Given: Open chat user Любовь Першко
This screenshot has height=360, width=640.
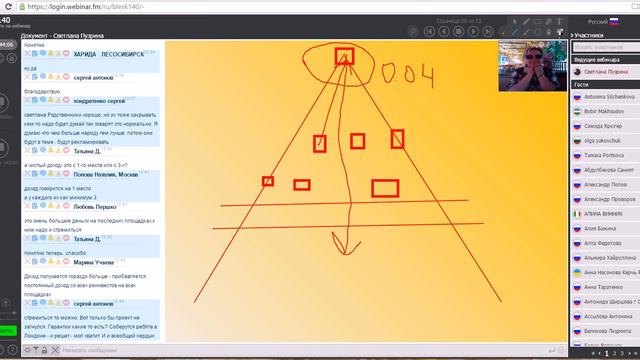Looking at the screenshot, I should 95,207.
